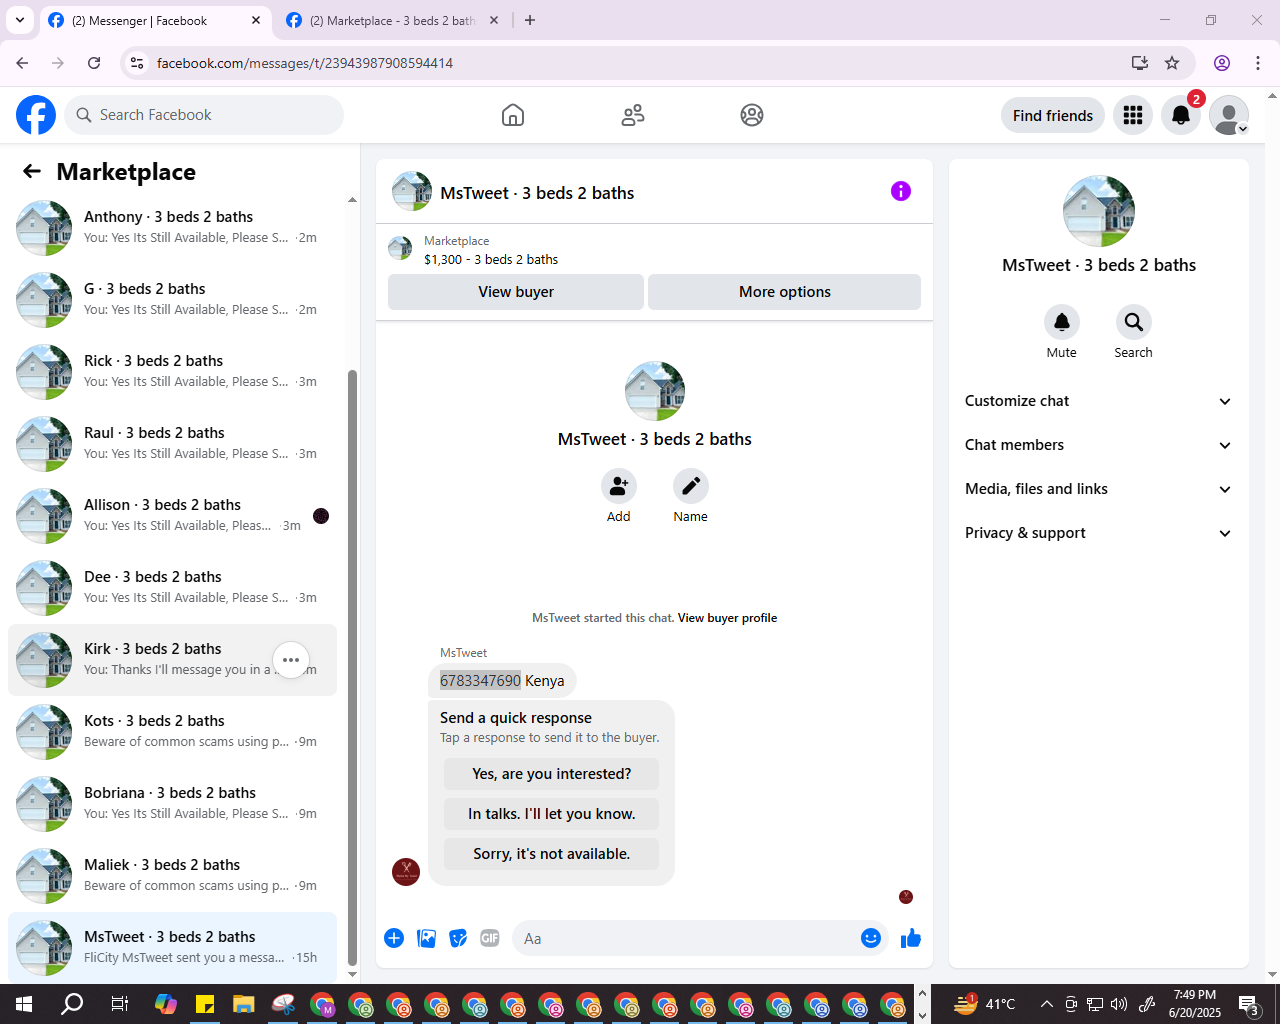
Task: Switch to the Marketplace browser tab
Action: [392, 20]
